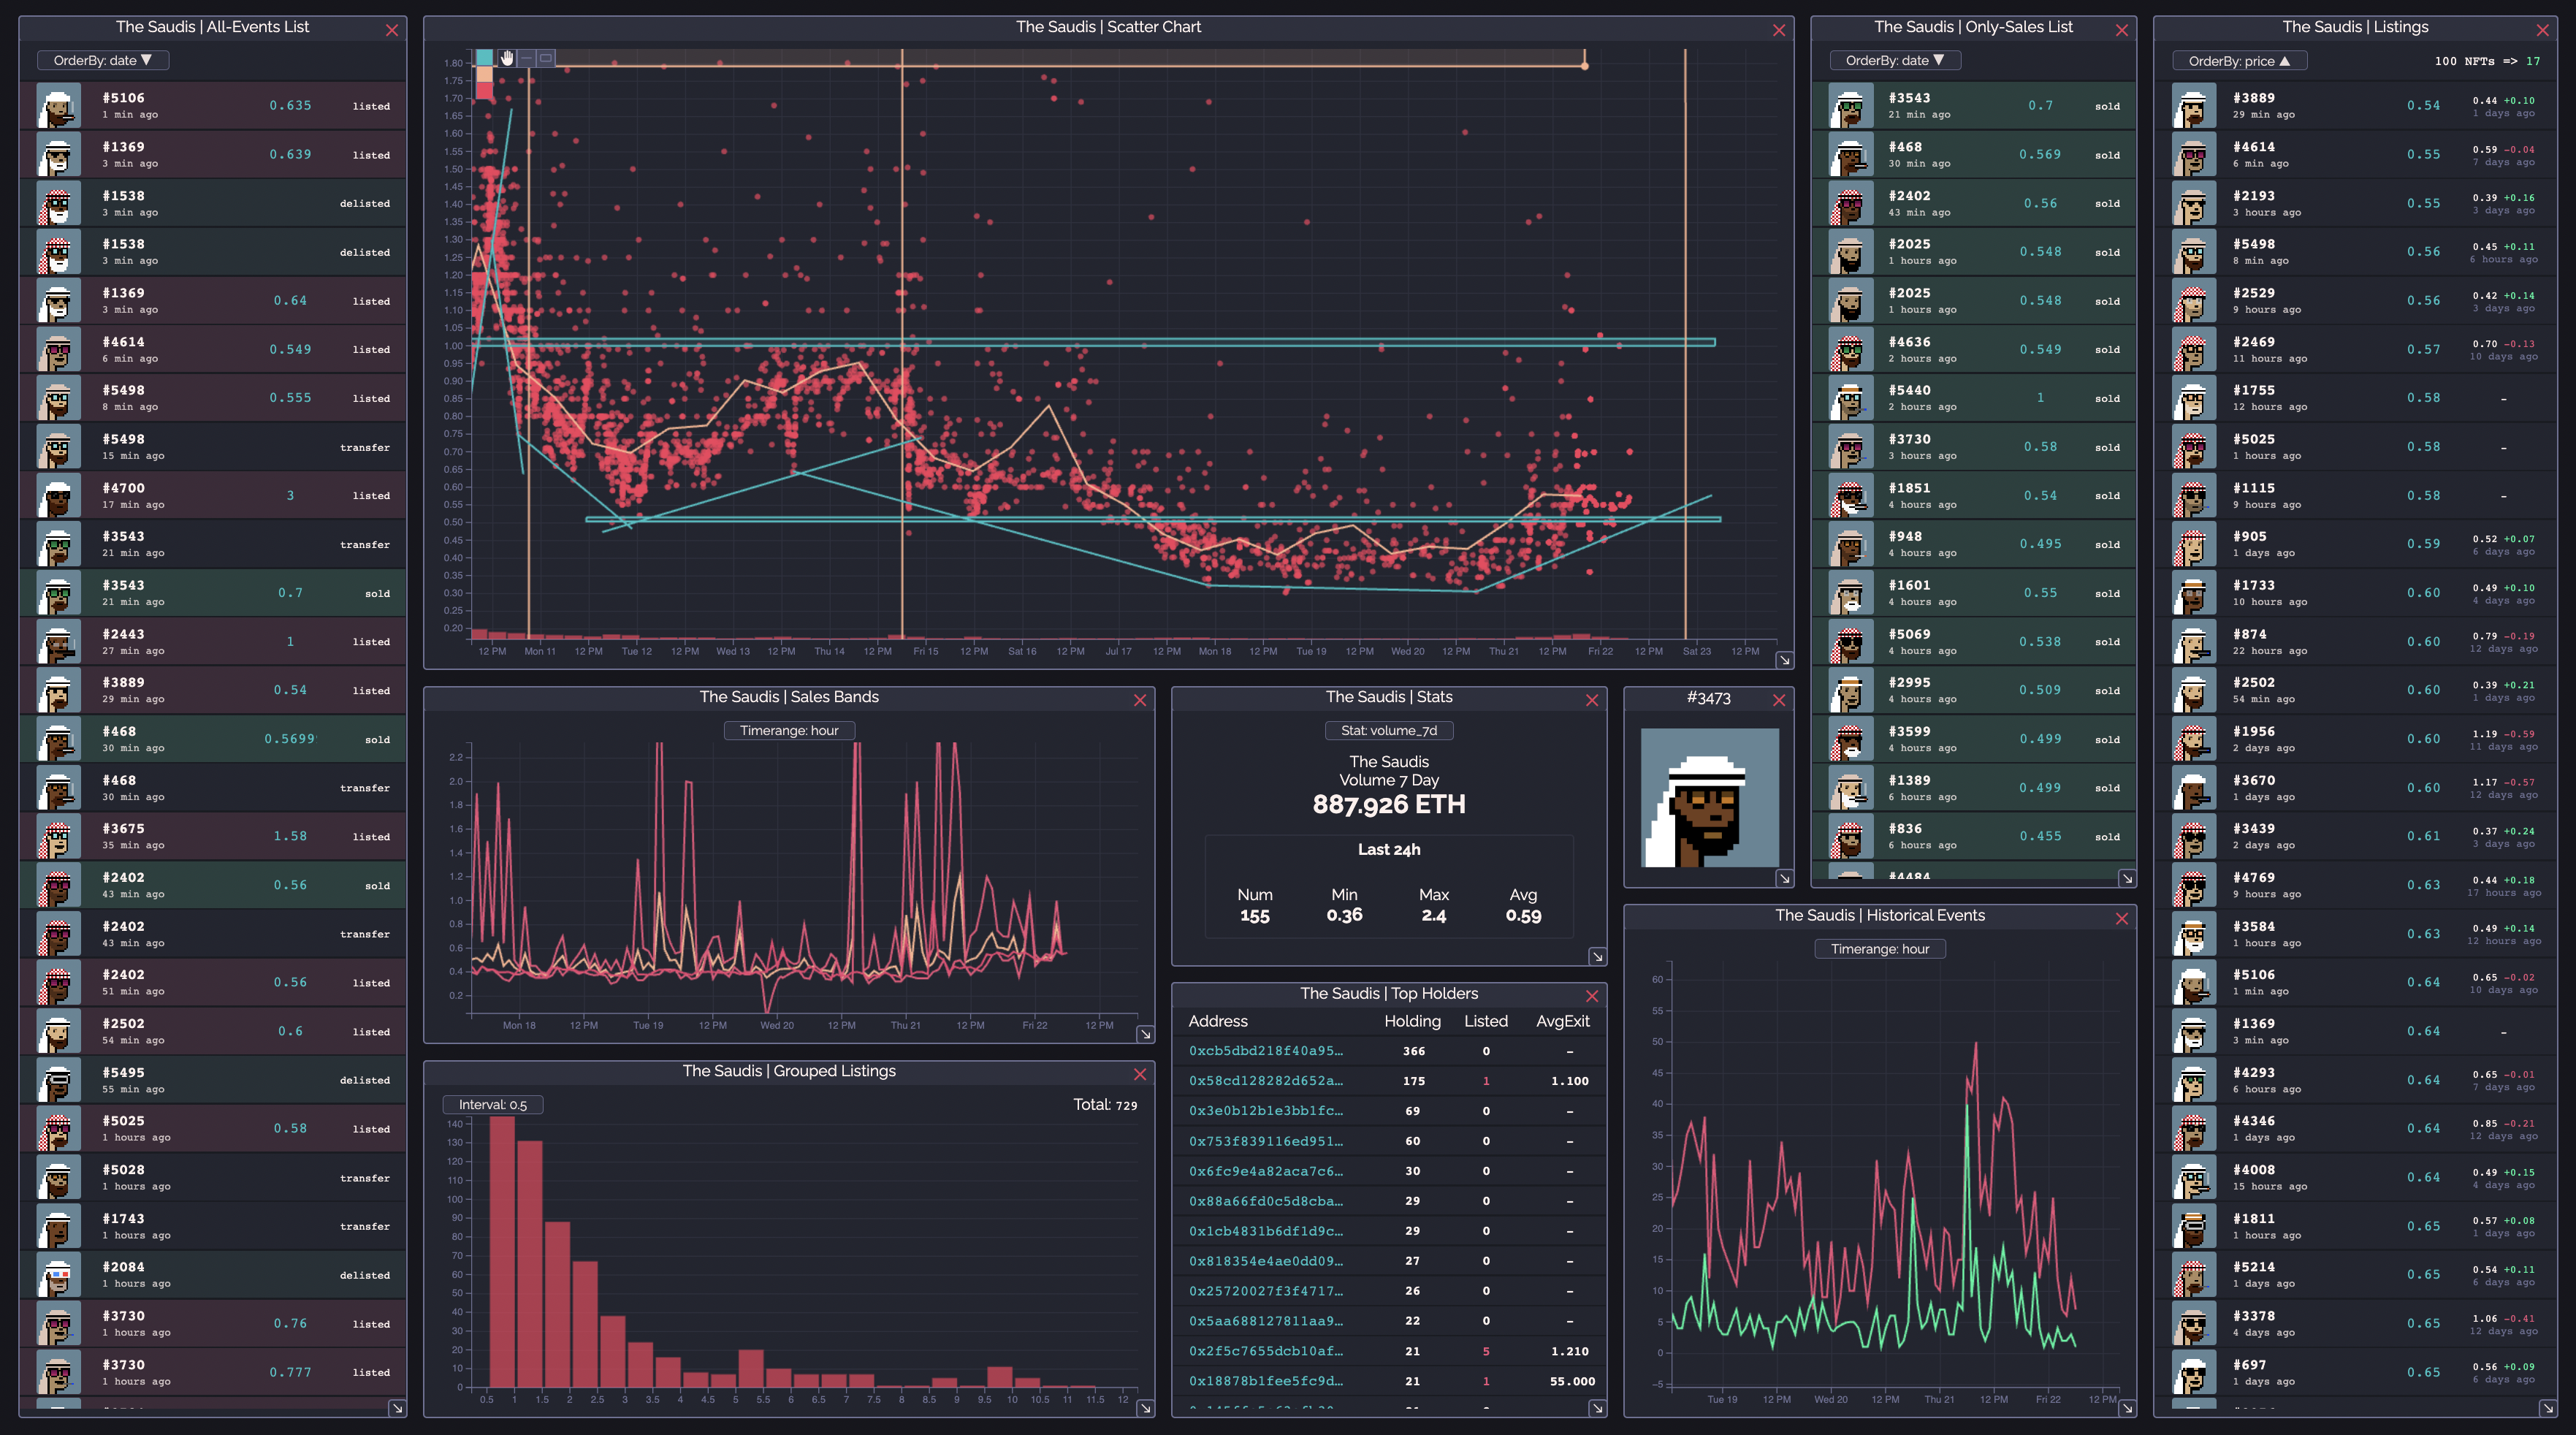Select #3675 listed 1.58 event row
2576x1435 pixels.
point(212,836)
